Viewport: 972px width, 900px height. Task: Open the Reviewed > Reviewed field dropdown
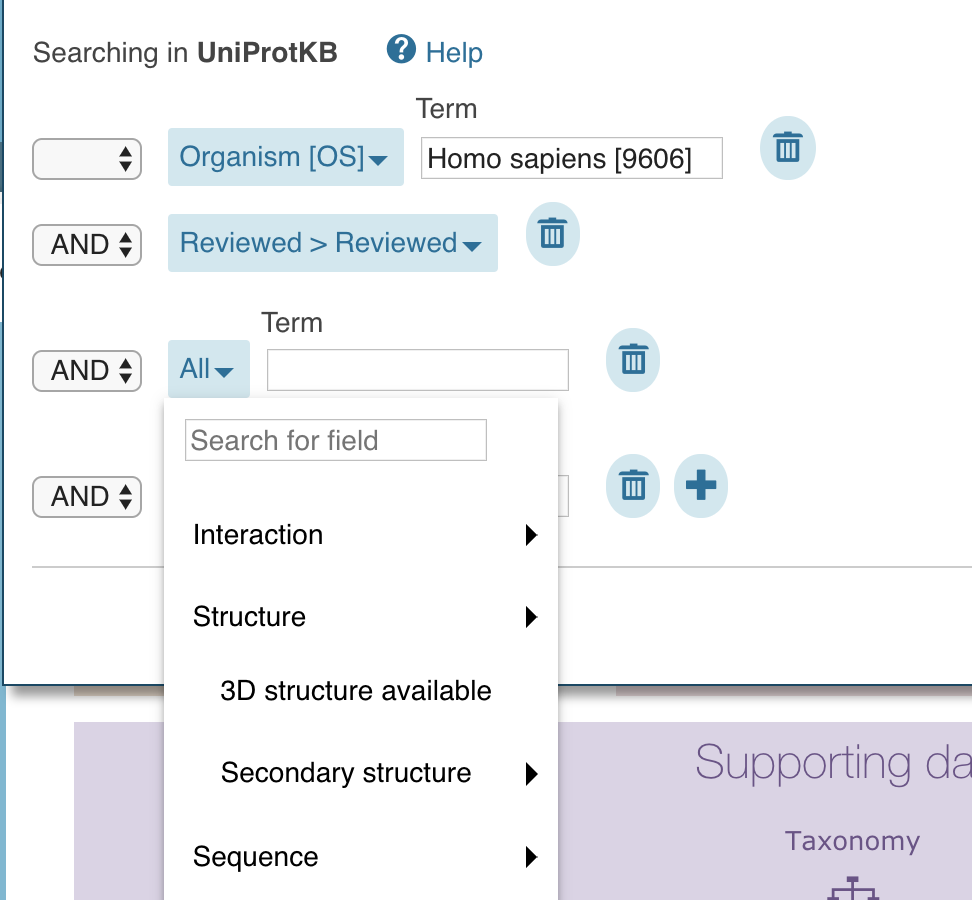point(332,243)
